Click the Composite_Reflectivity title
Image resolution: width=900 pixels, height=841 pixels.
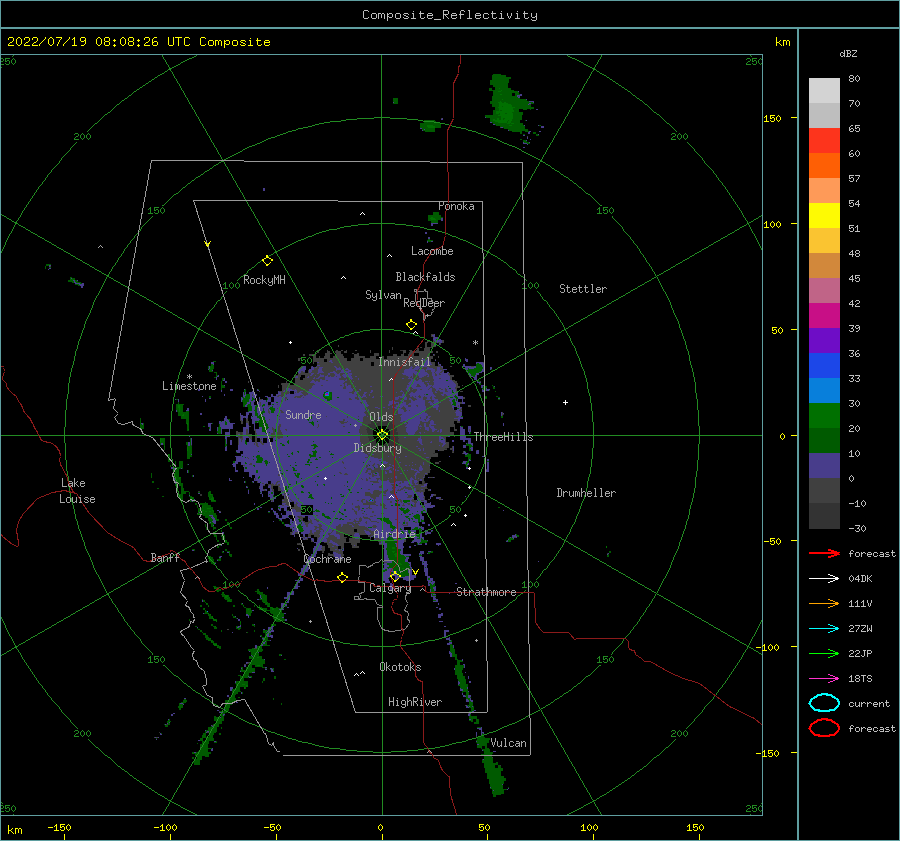coord(450,15)
